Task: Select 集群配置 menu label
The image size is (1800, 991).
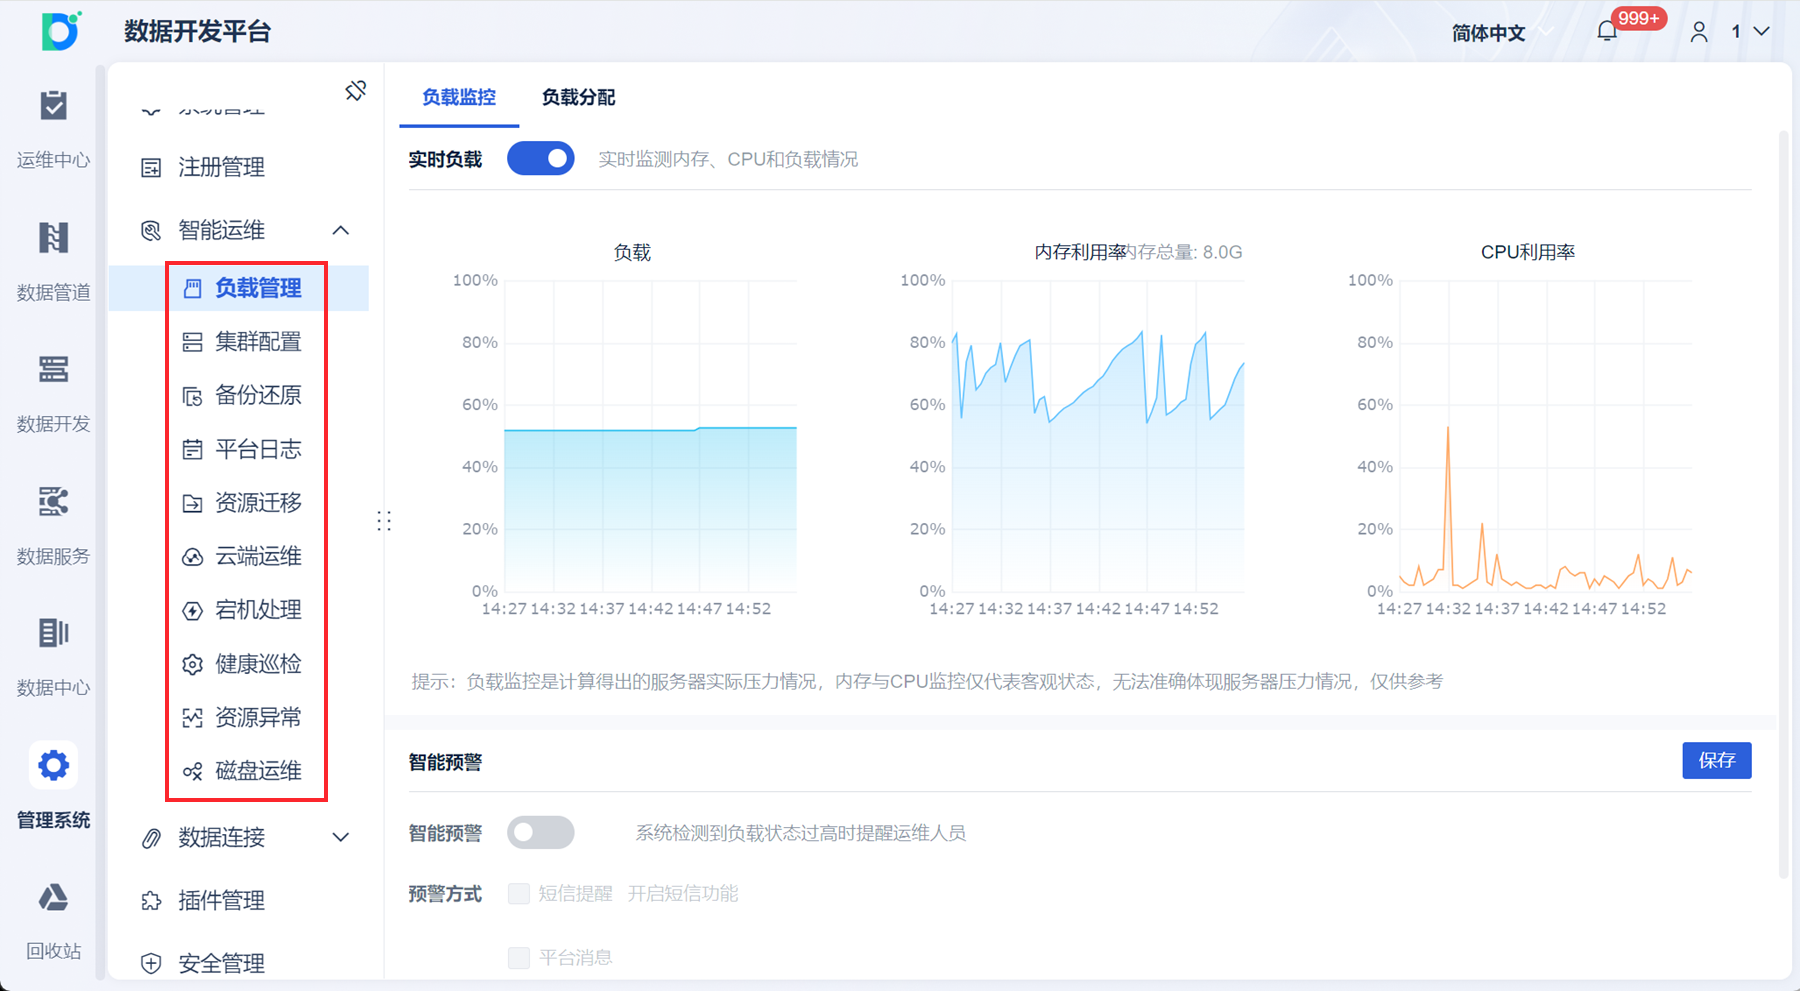Action: (258, 342)
